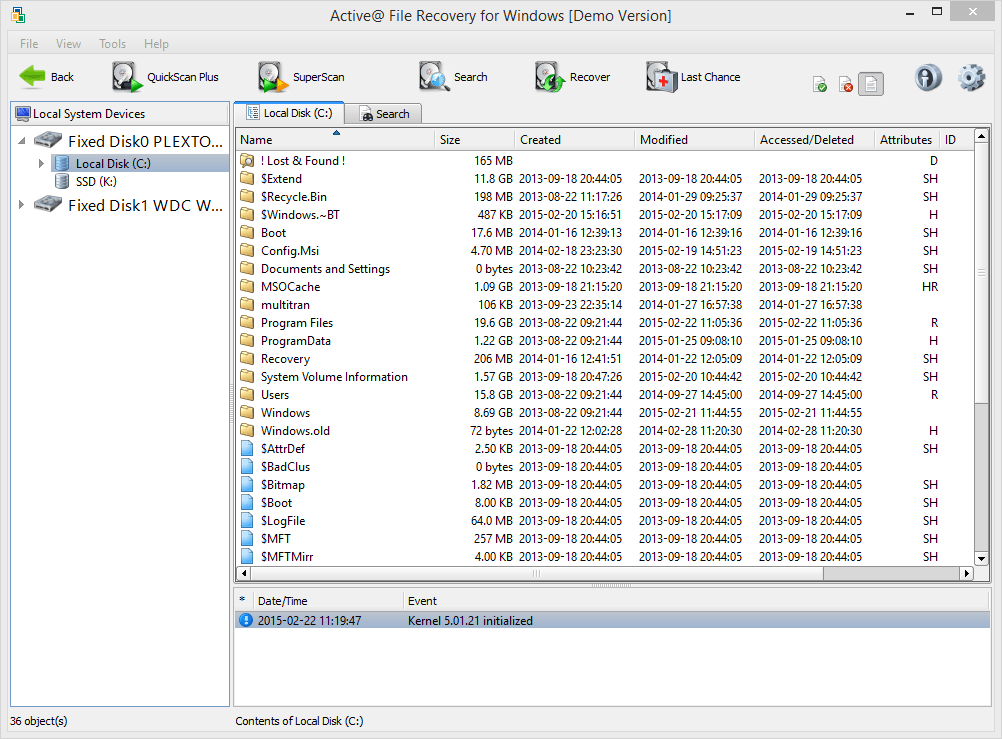Screen dimensions: 1002x739
Task: Click the Users folder icon
Action: tap(247, 394)
